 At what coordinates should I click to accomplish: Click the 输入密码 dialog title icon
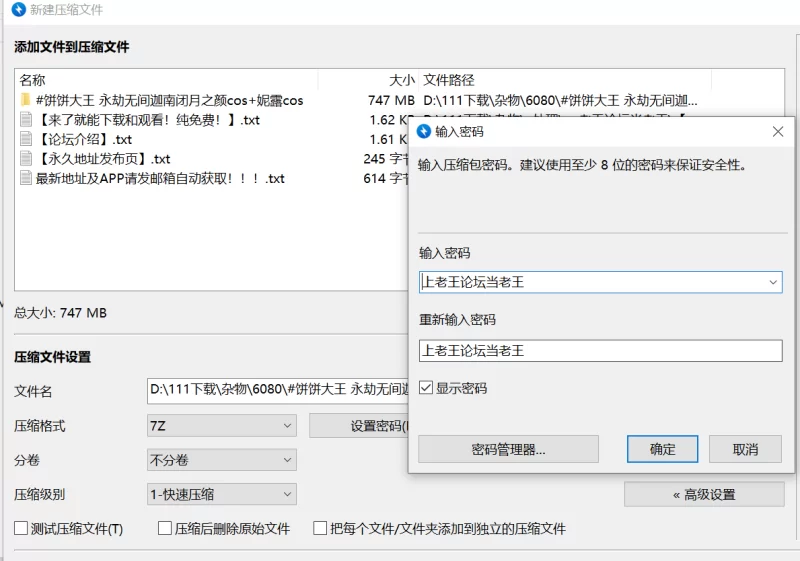tap(424, 131)
